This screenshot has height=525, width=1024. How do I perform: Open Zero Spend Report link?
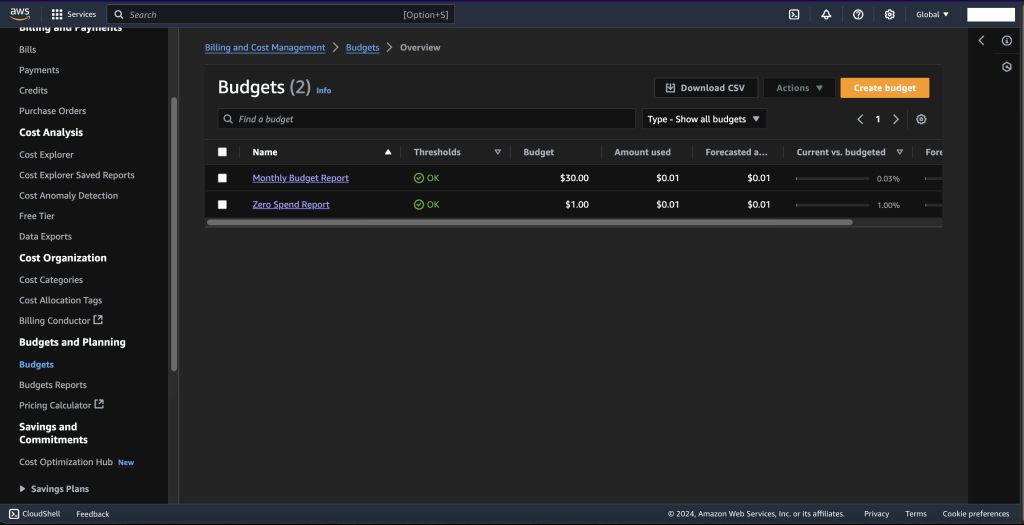(291, 204)
